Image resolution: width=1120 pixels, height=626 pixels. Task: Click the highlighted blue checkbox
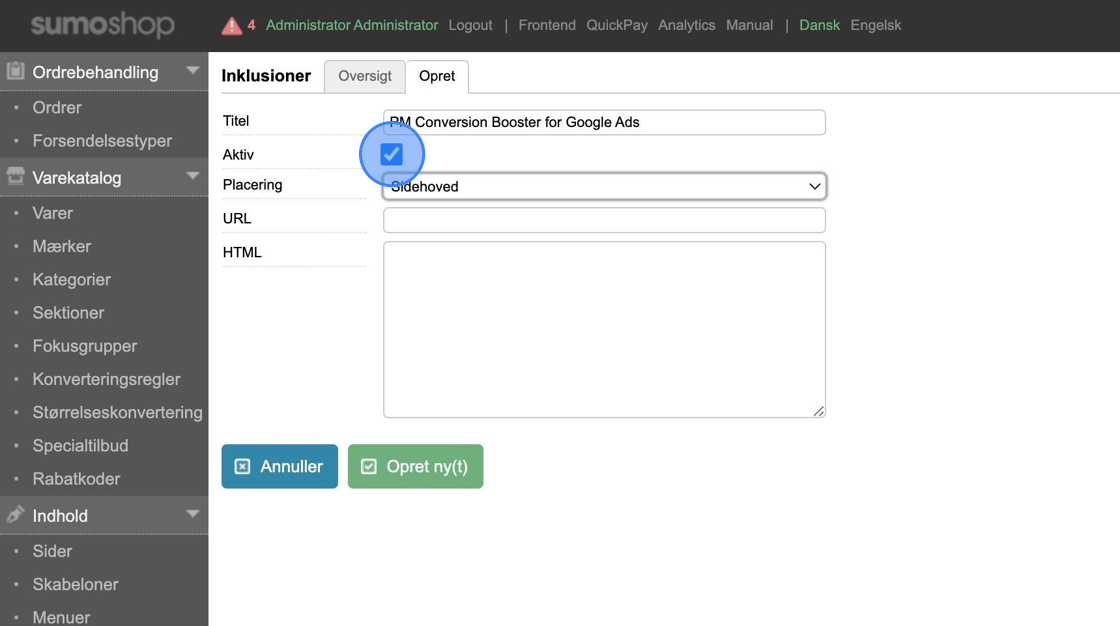(x=391, y=153)
